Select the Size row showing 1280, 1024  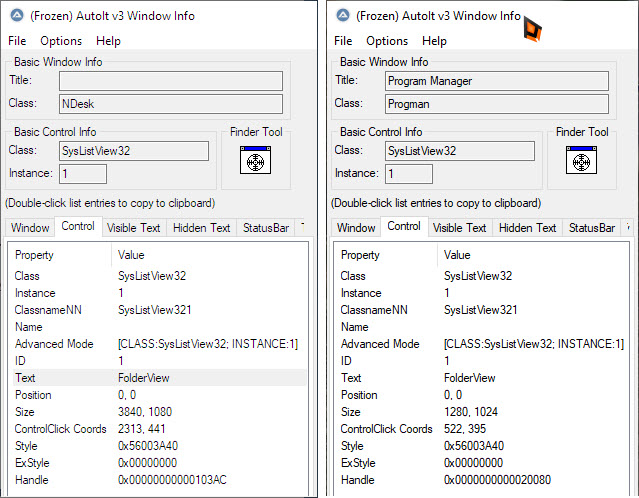pyautogui.click(x=478, y=412)
